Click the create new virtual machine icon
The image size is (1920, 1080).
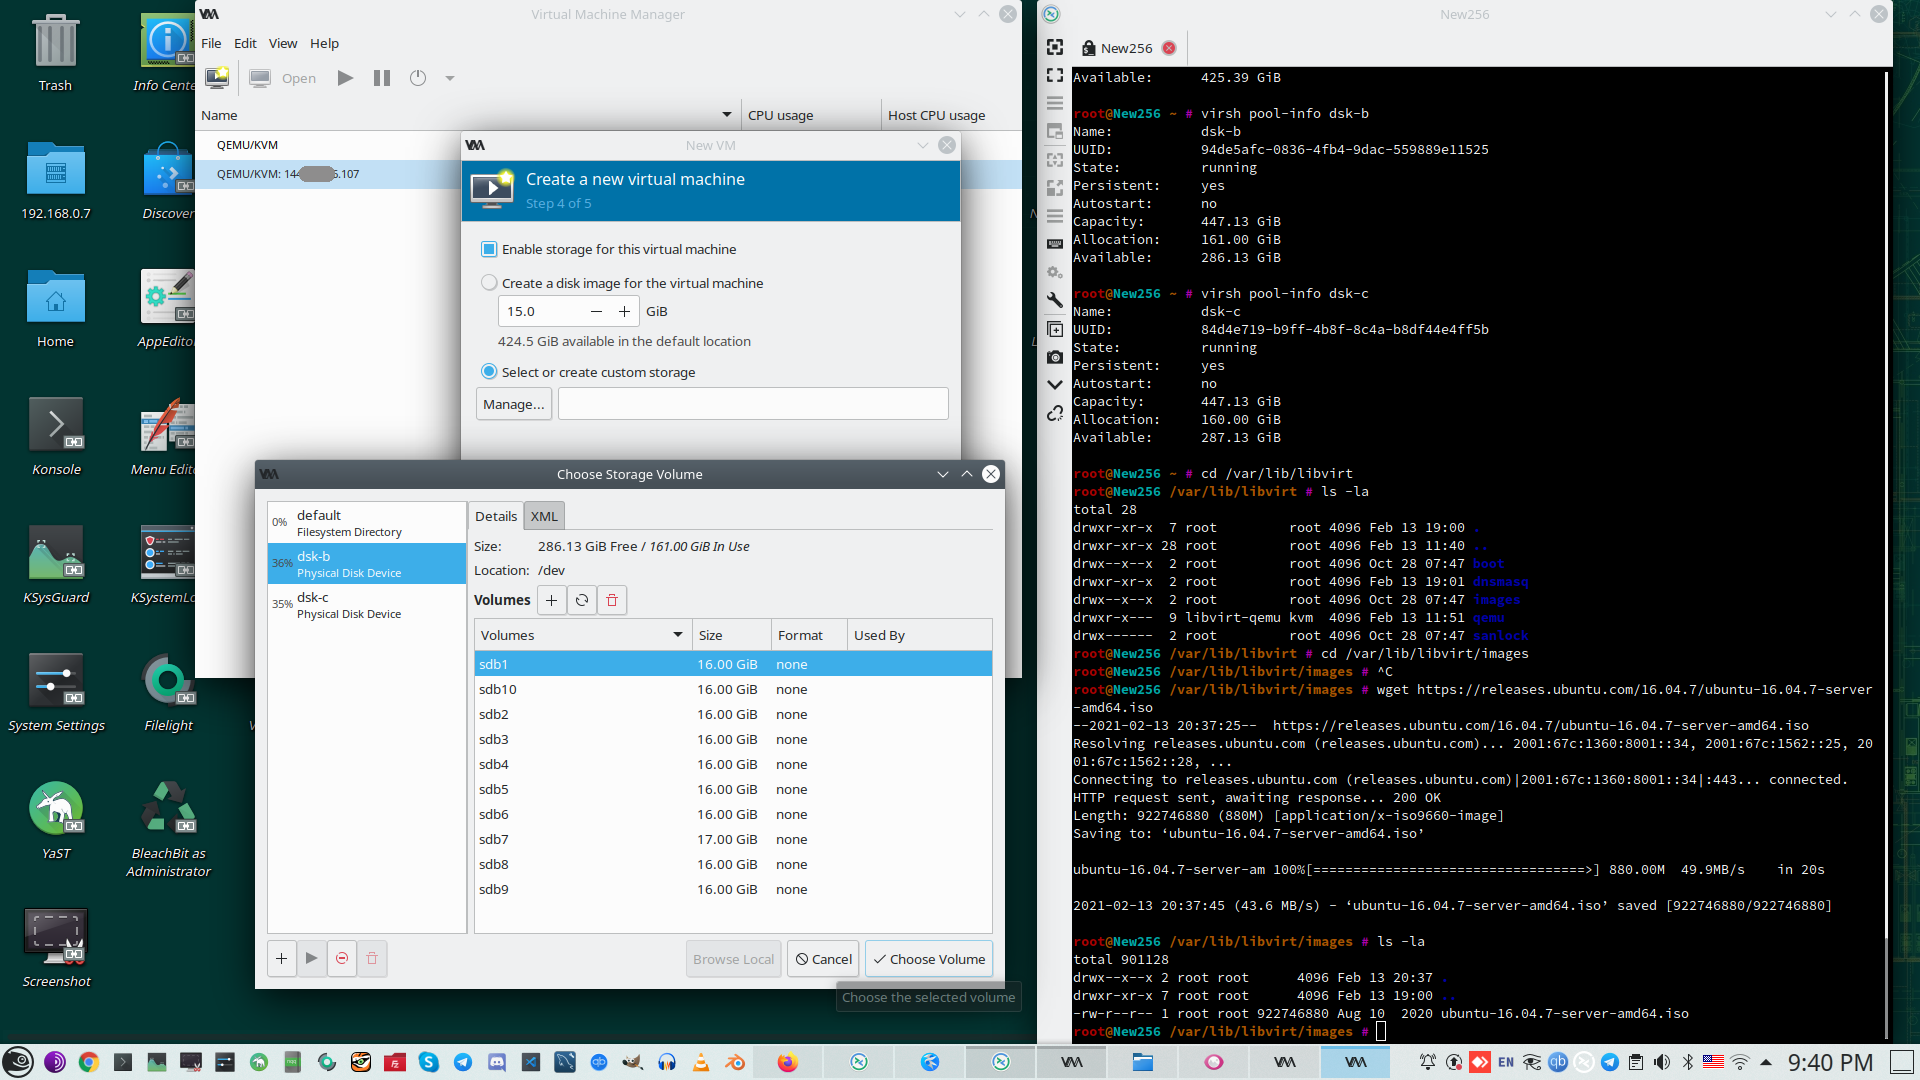pyautogui.click(x=217, y=78)
